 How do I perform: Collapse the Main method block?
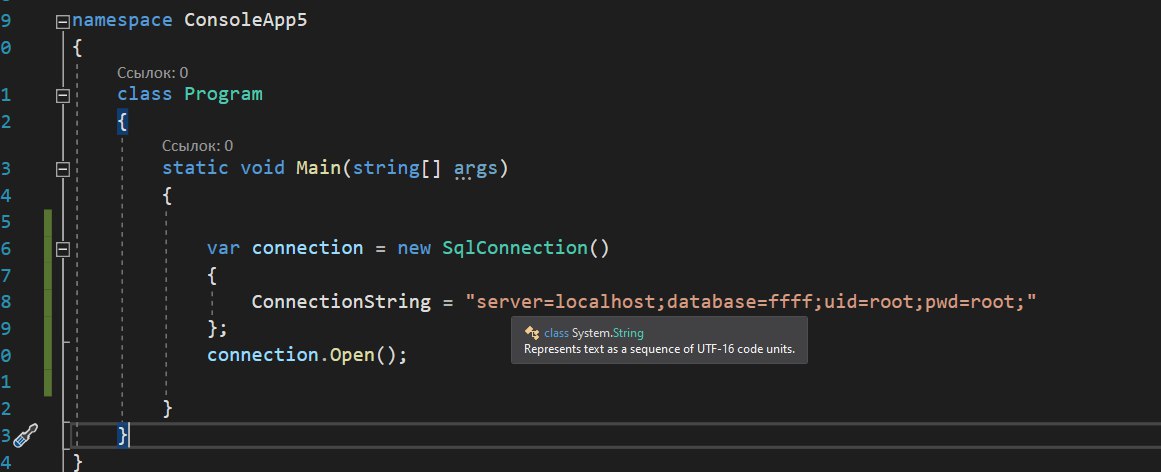pos(63,170)
